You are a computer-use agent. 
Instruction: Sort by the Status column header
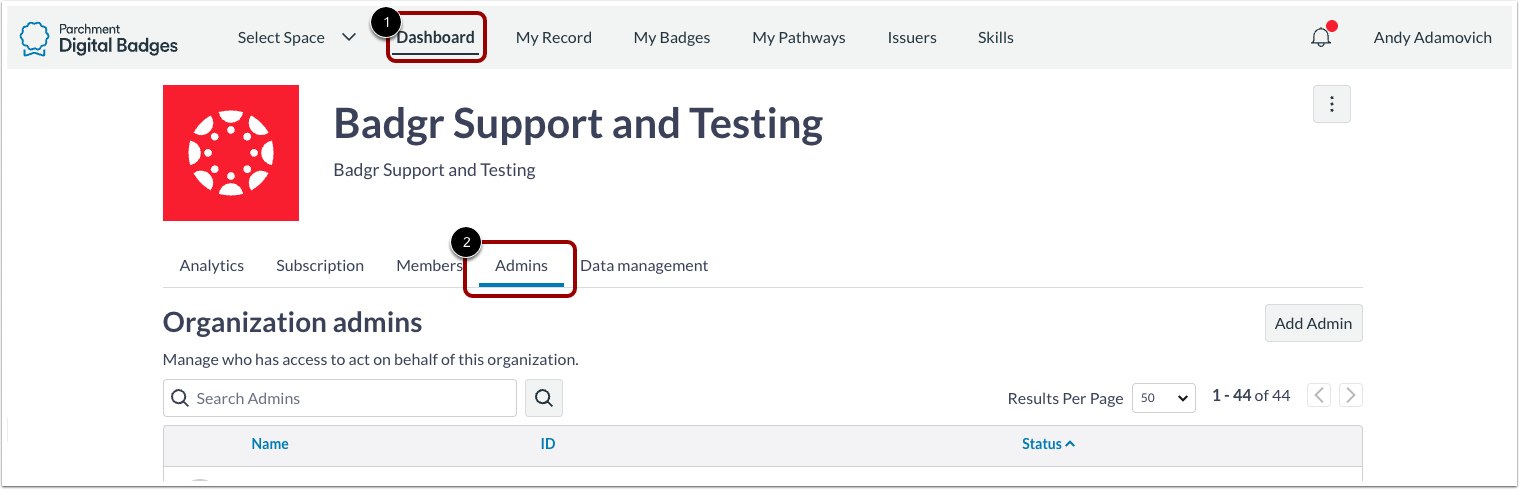point(1048,444)
